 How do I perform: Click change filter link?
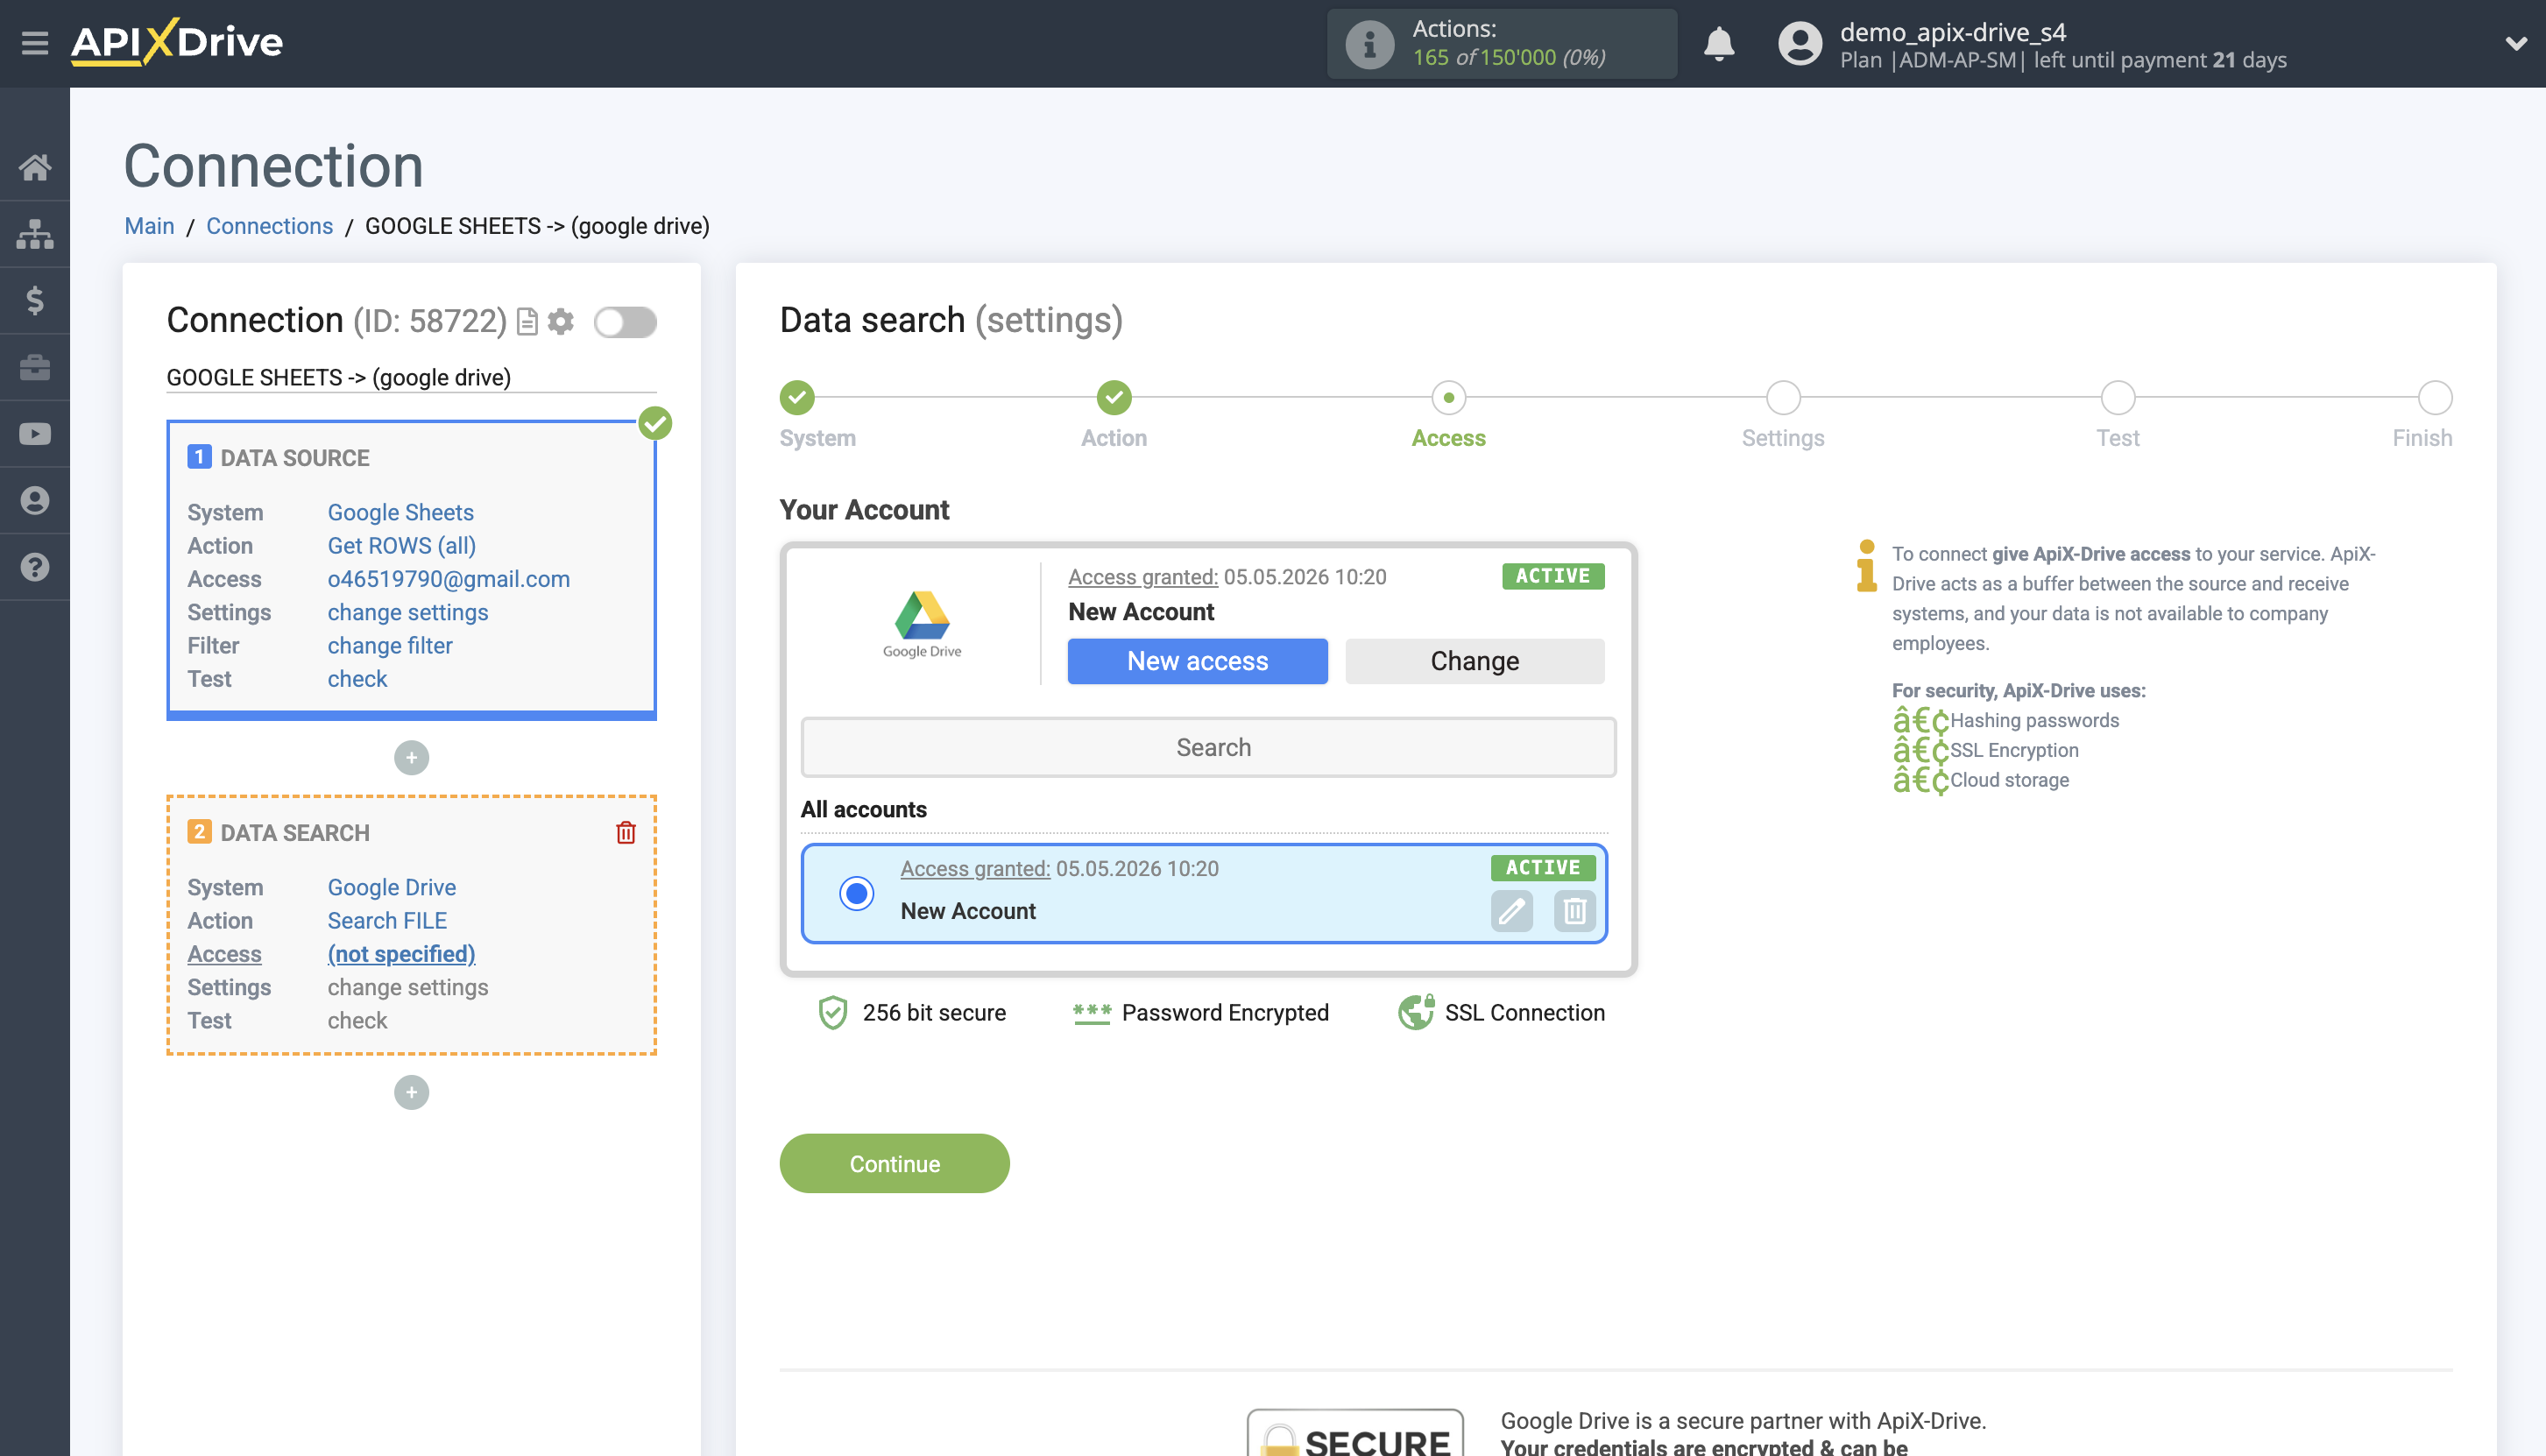(x=390, y=646)
